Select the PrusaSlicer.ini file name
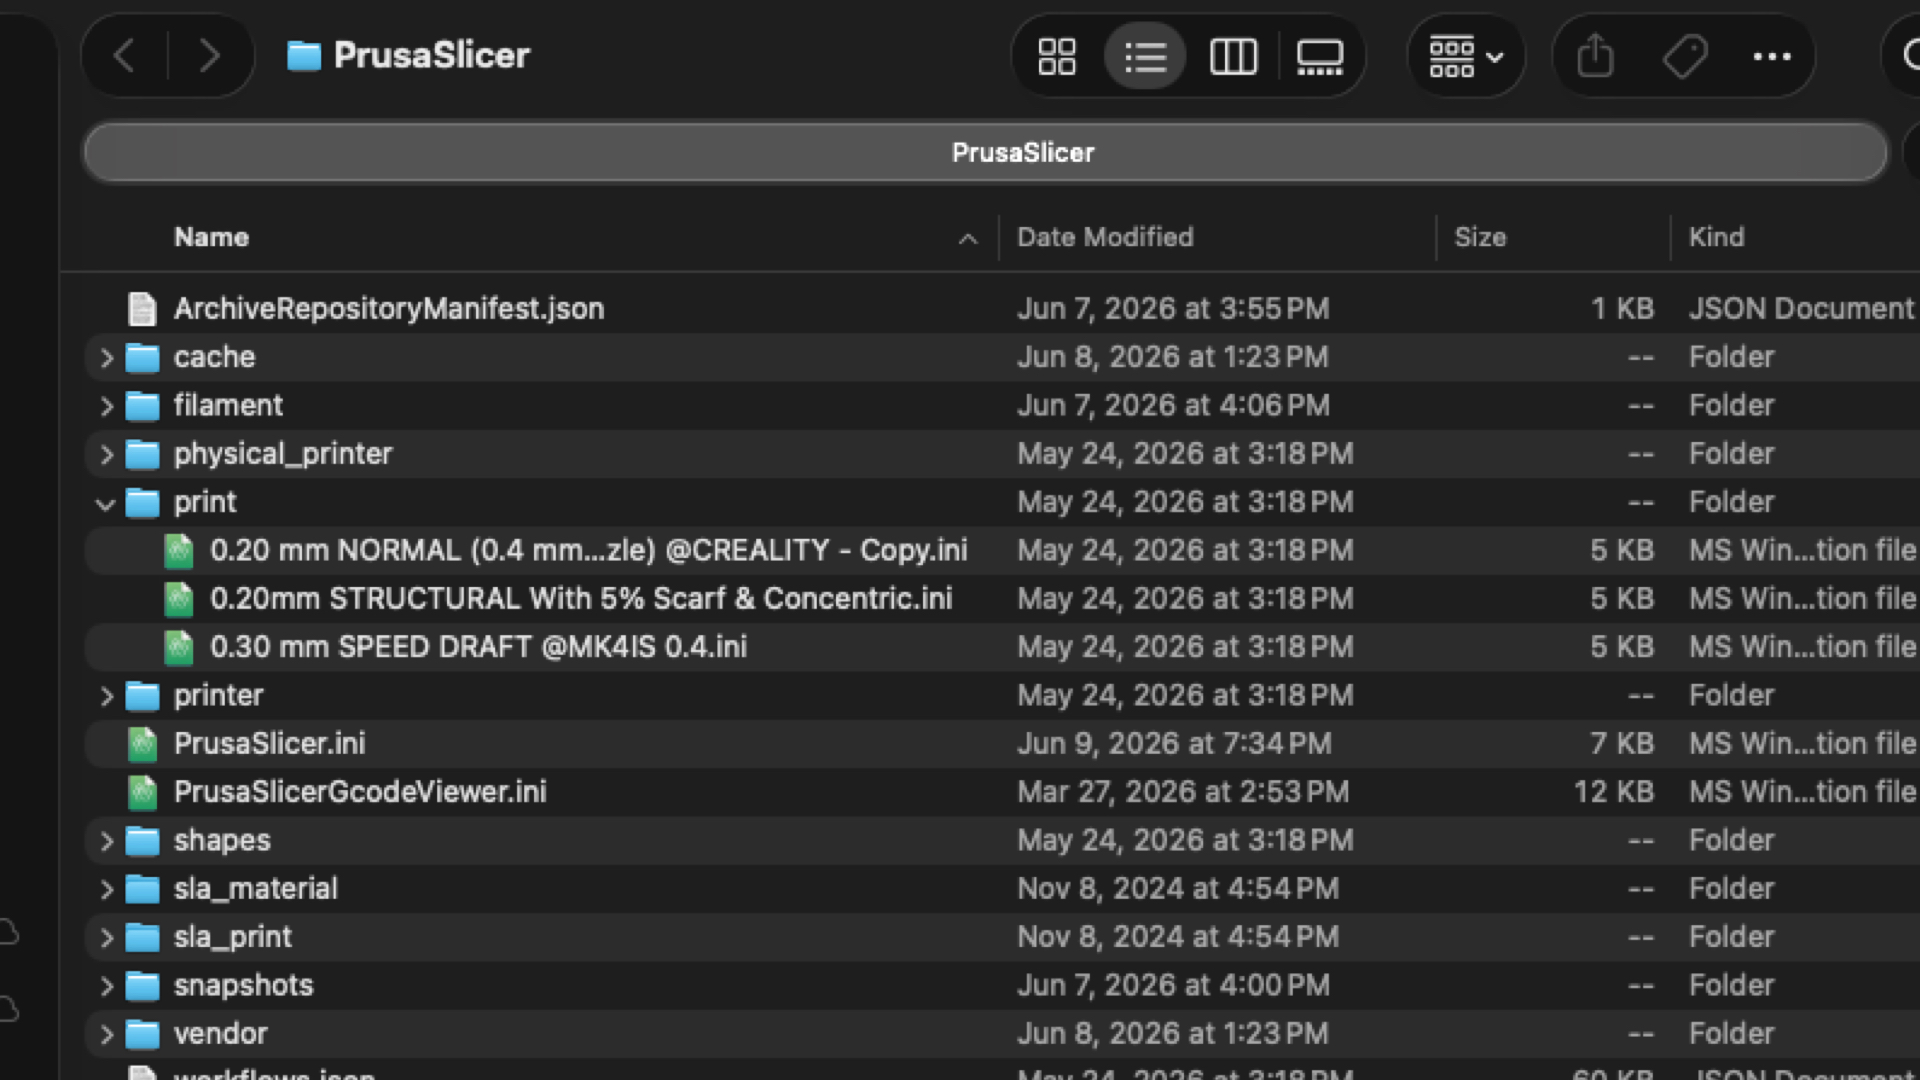 (x=269, y=743)
